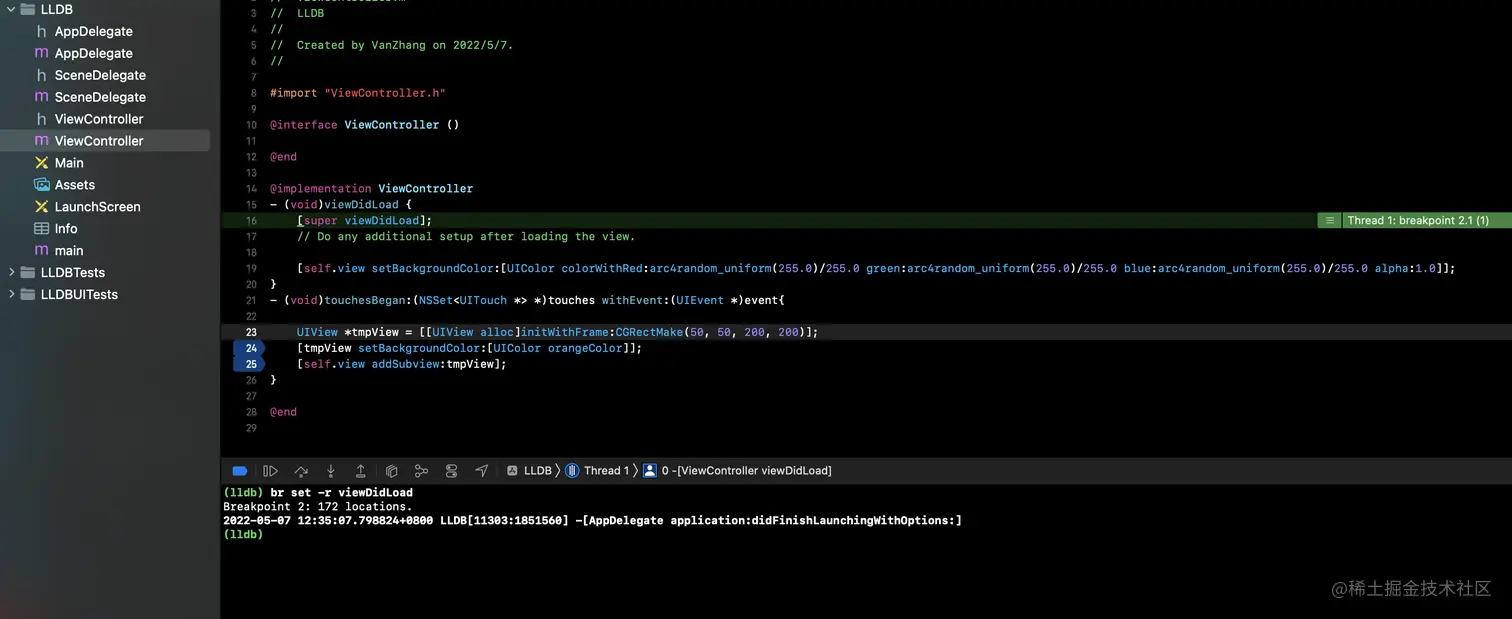Viewport: 1512px width, 619px height.
Task: Click the Created by VanZhang comment line
Action: coord(391,45)
